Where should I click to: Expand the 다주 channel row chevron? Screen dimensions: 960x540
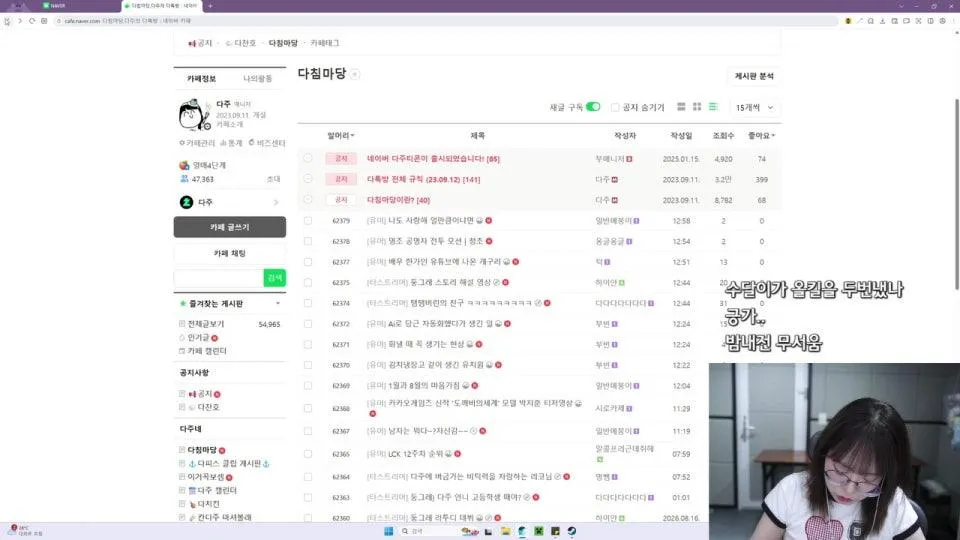point(276,202)
